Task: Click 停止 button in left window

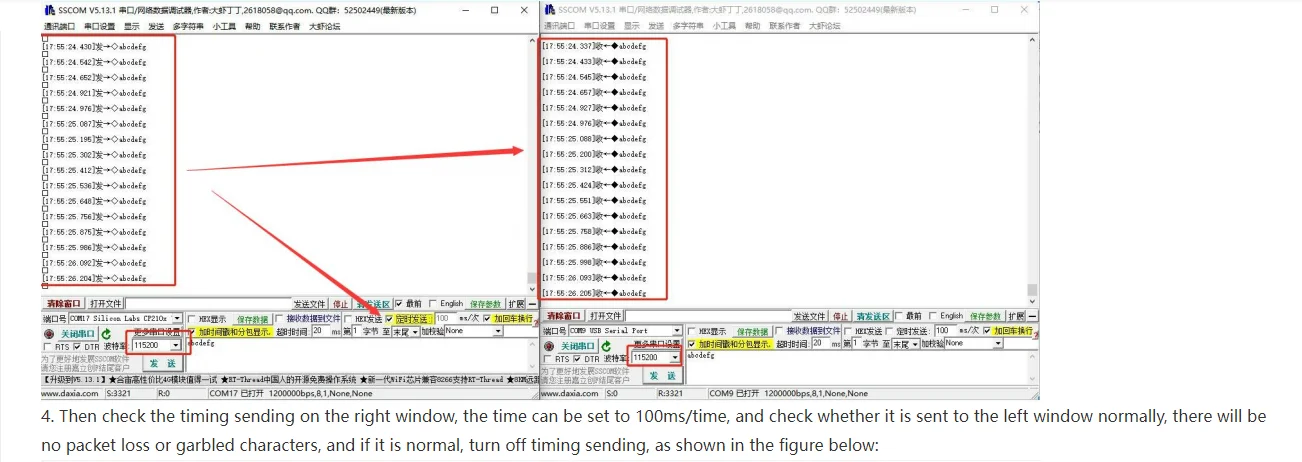Action: (341, 304)
